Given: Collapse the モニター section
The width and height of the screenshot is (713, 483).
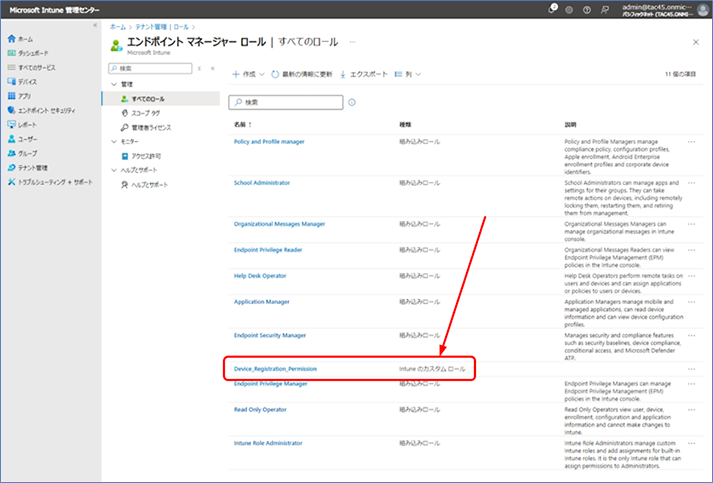Looking at the screenshot, I should coord(114,141).
